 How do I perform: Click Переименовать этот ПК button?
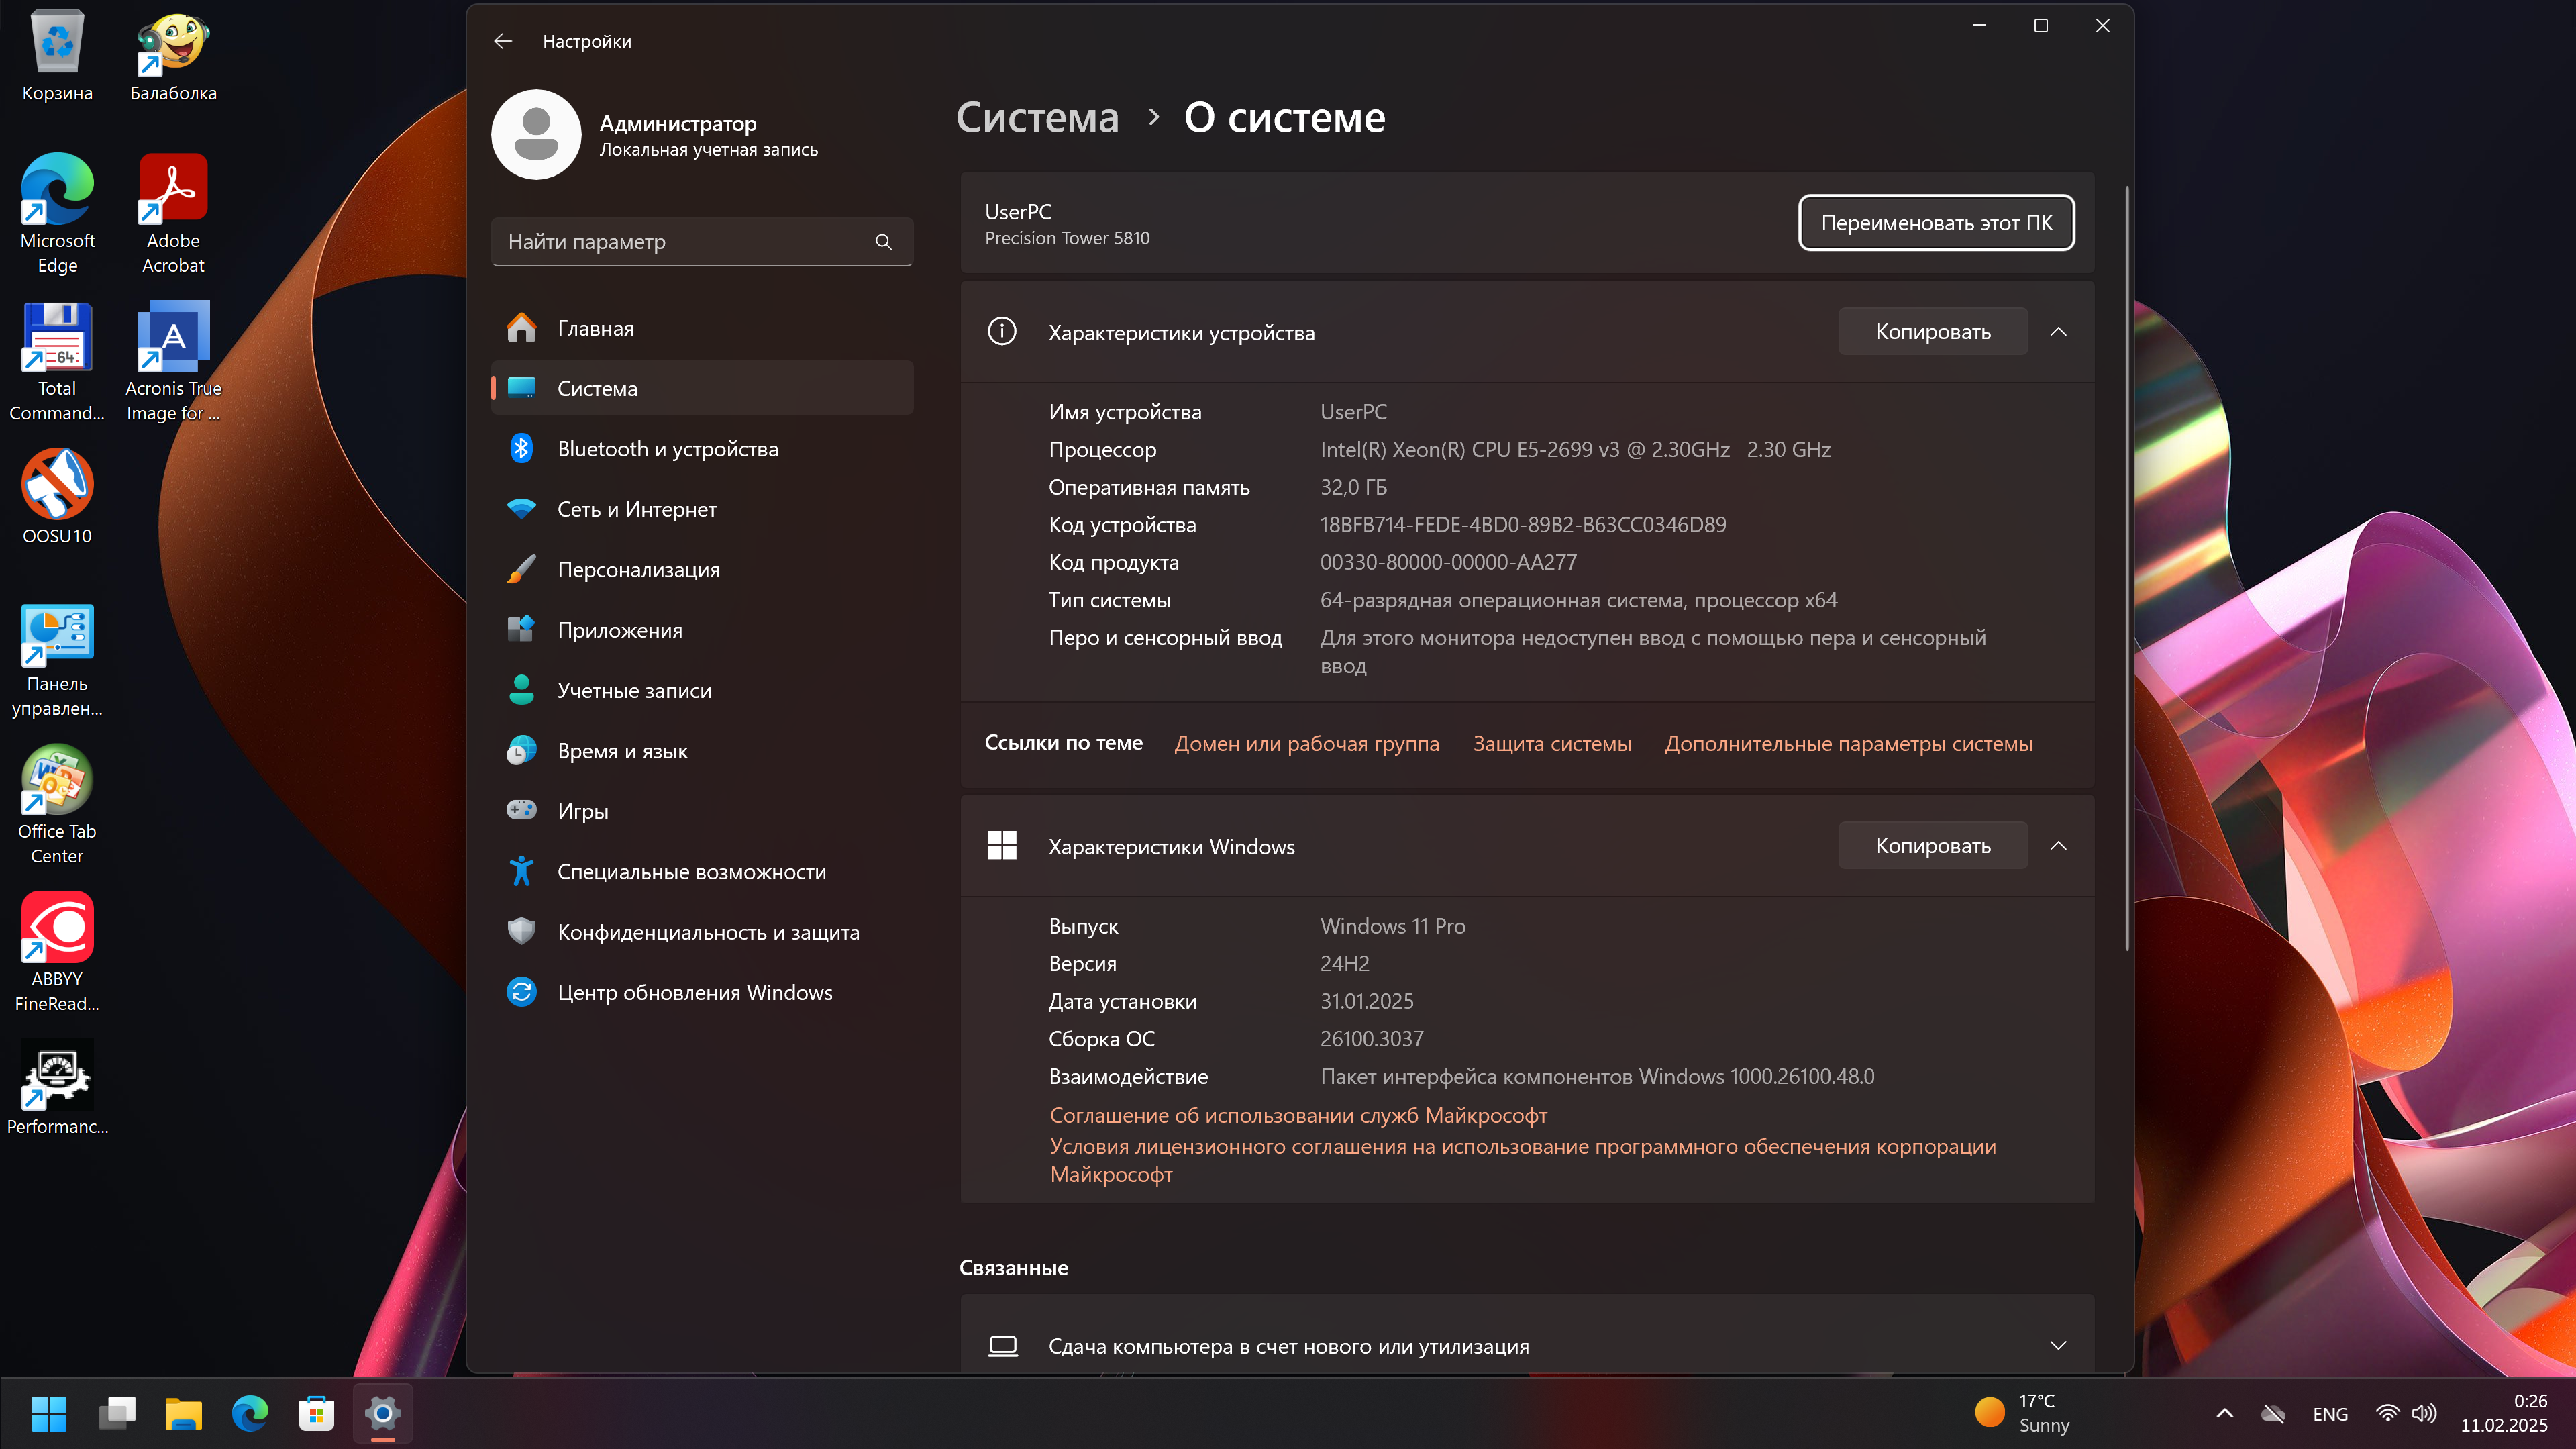[1936, 222]
